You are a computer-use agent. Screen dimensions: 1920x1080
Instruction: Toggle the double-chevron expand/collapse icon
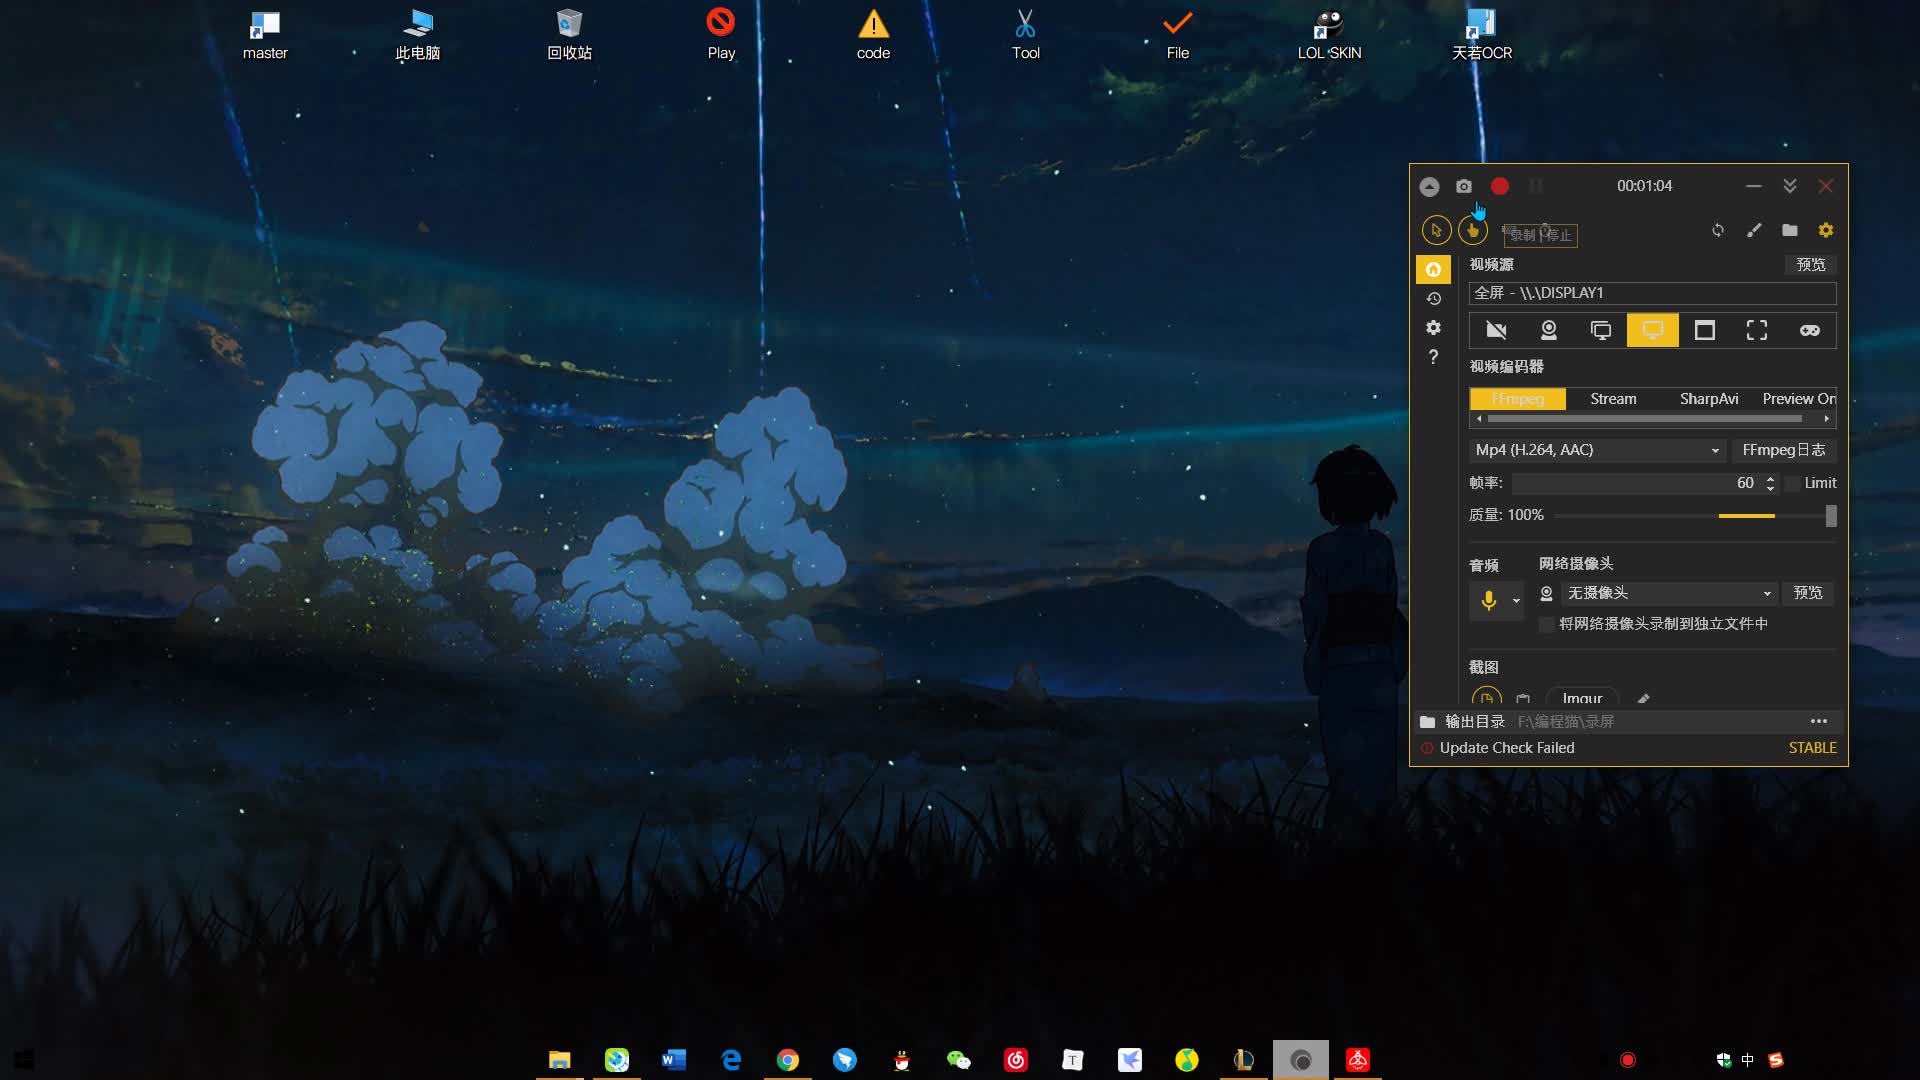click(x=1790, y=186)
